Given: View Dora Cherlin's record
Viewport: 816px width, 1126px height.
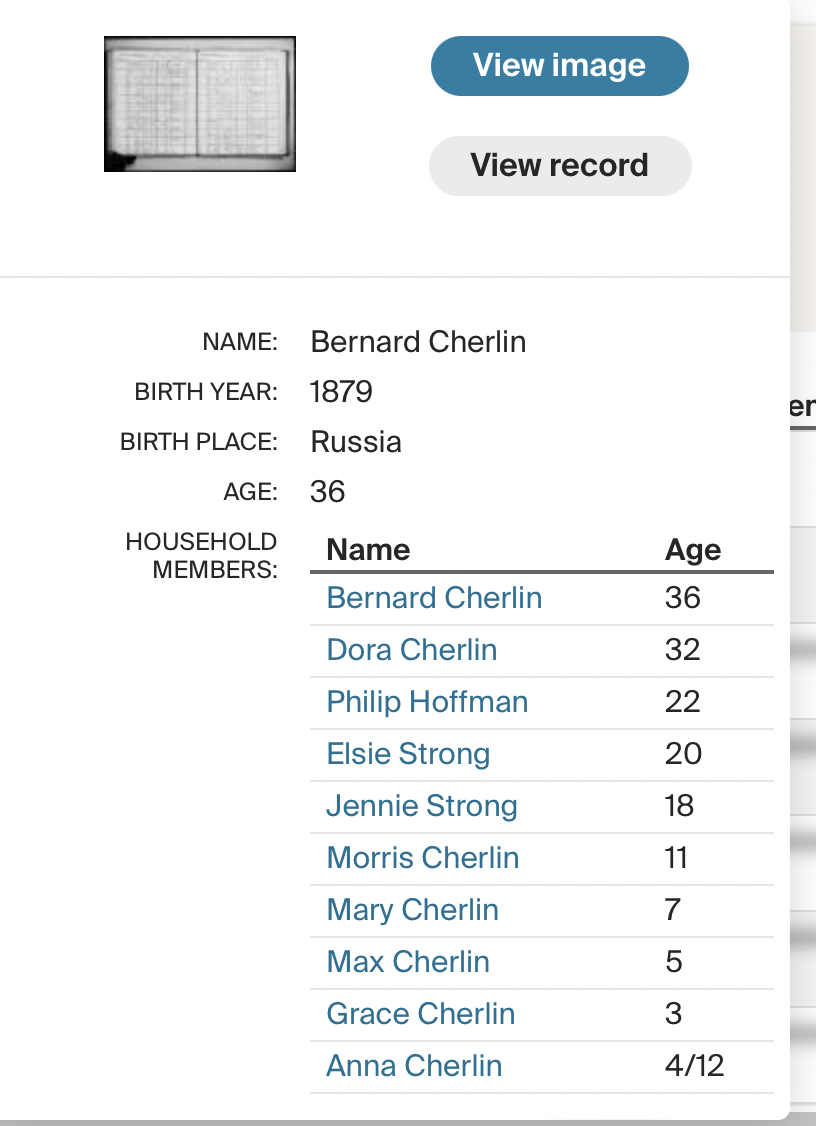Looking at the screenshot, I should (411, 649).
